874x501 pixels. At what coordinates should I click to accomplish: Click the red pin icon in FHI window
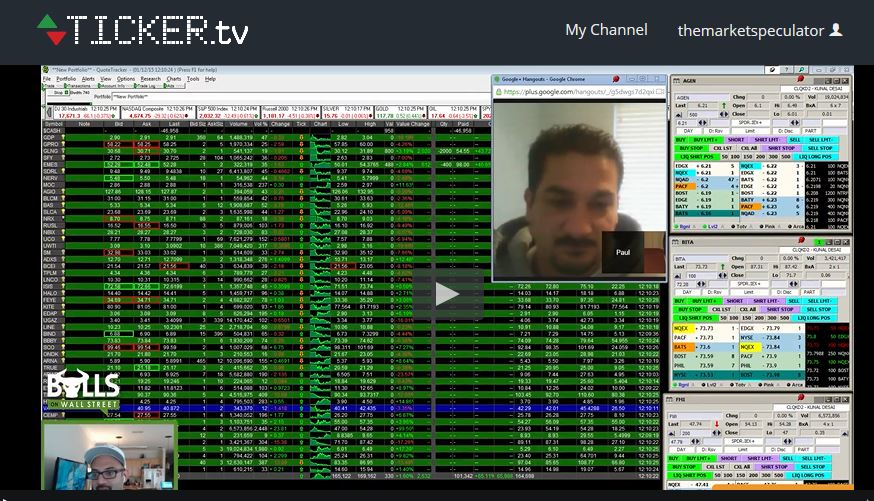click(801, 397)
